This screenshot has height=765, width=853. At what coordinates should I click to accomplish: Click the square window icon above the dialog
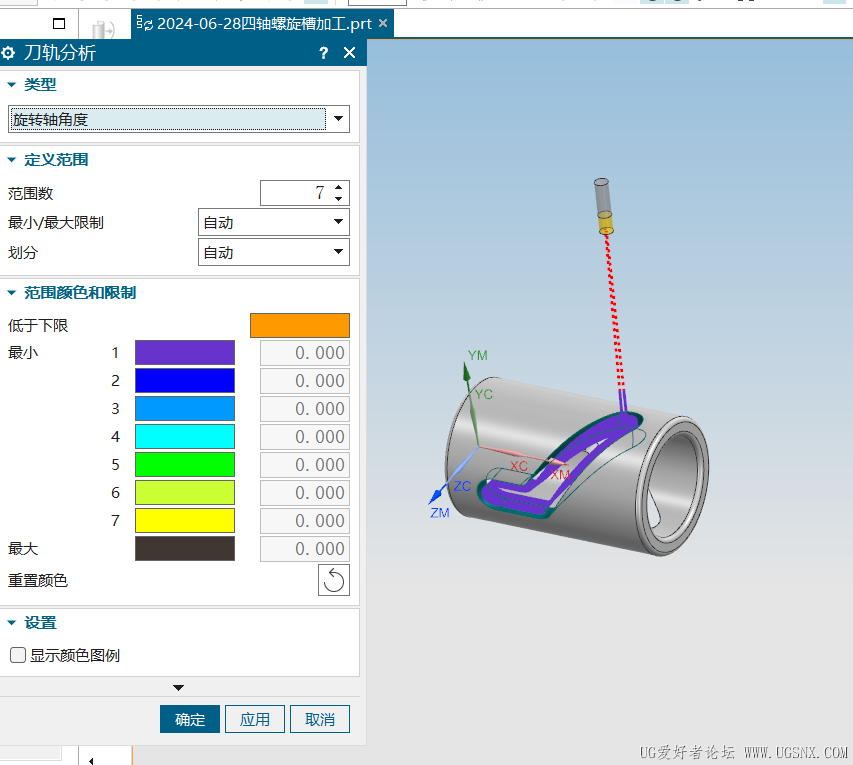(x=59, y=23)
